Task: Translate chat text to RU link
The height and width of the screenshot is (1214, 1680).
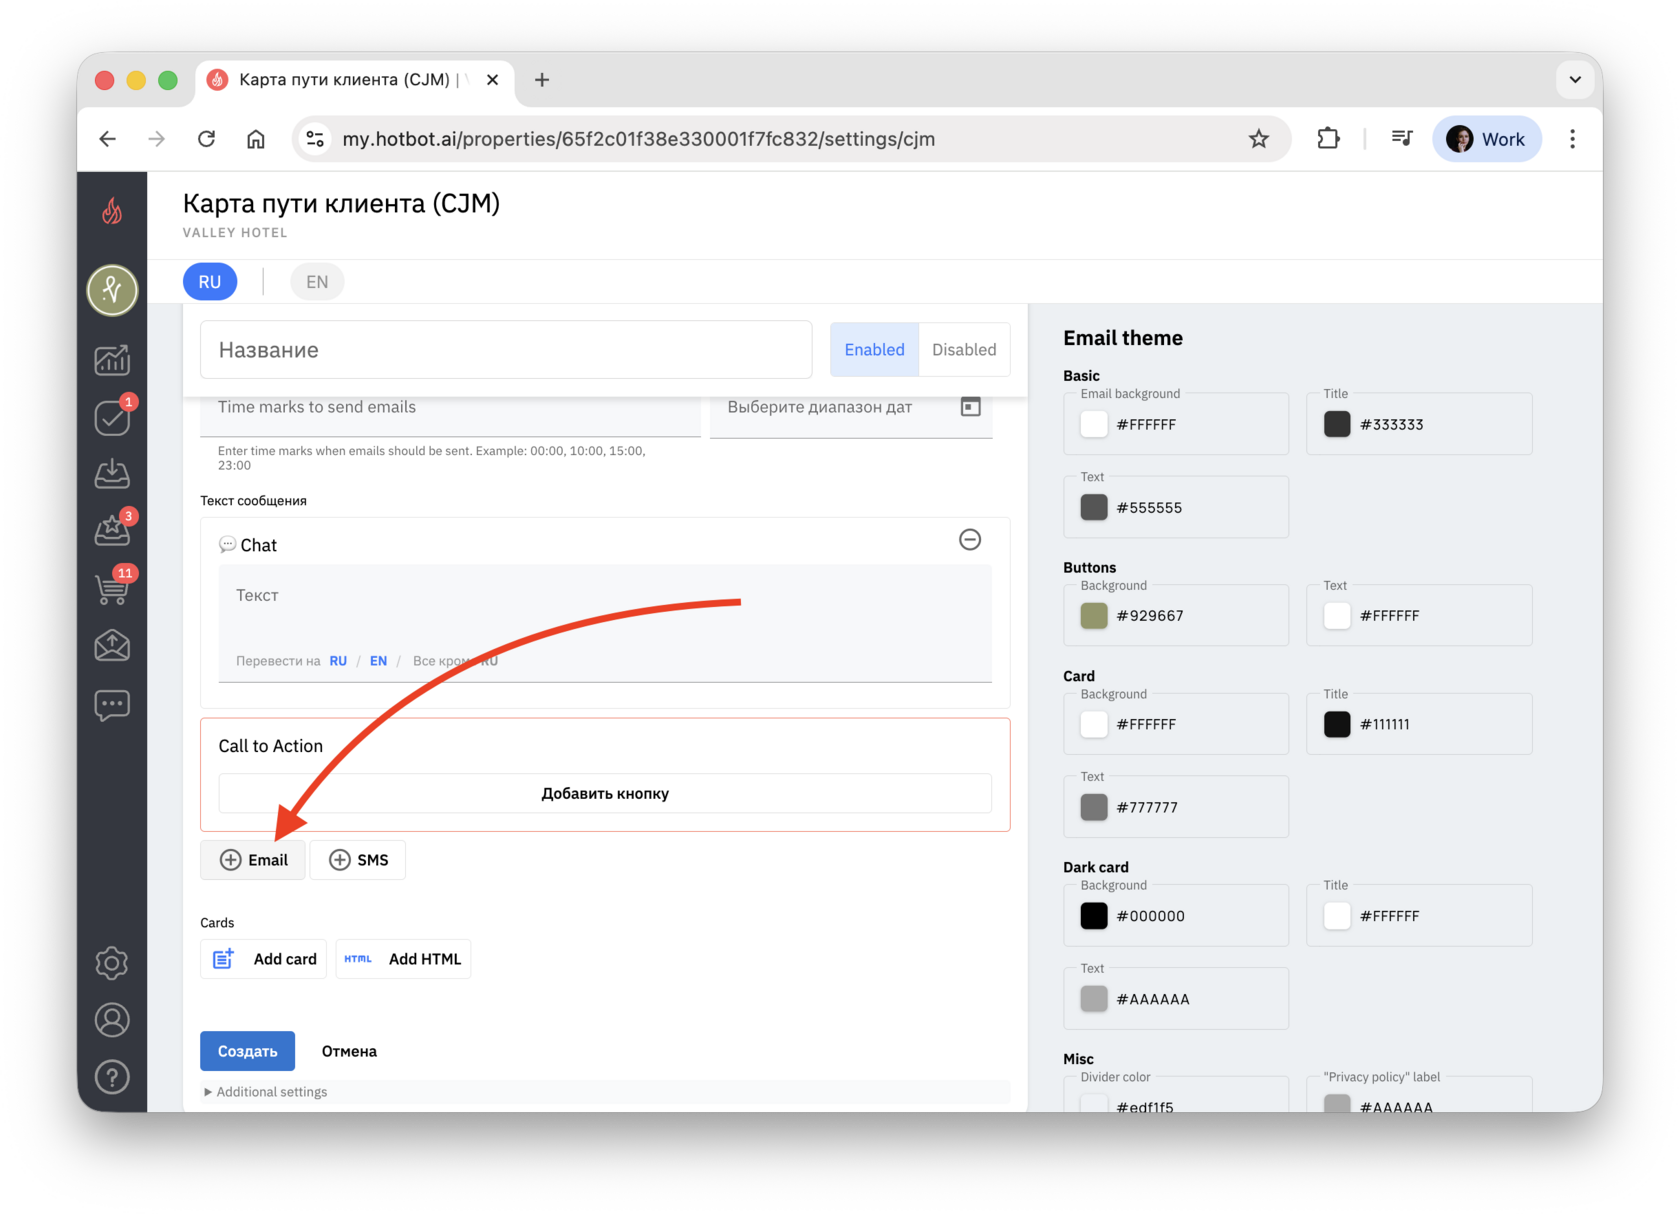Action: (x=338, y=661)
